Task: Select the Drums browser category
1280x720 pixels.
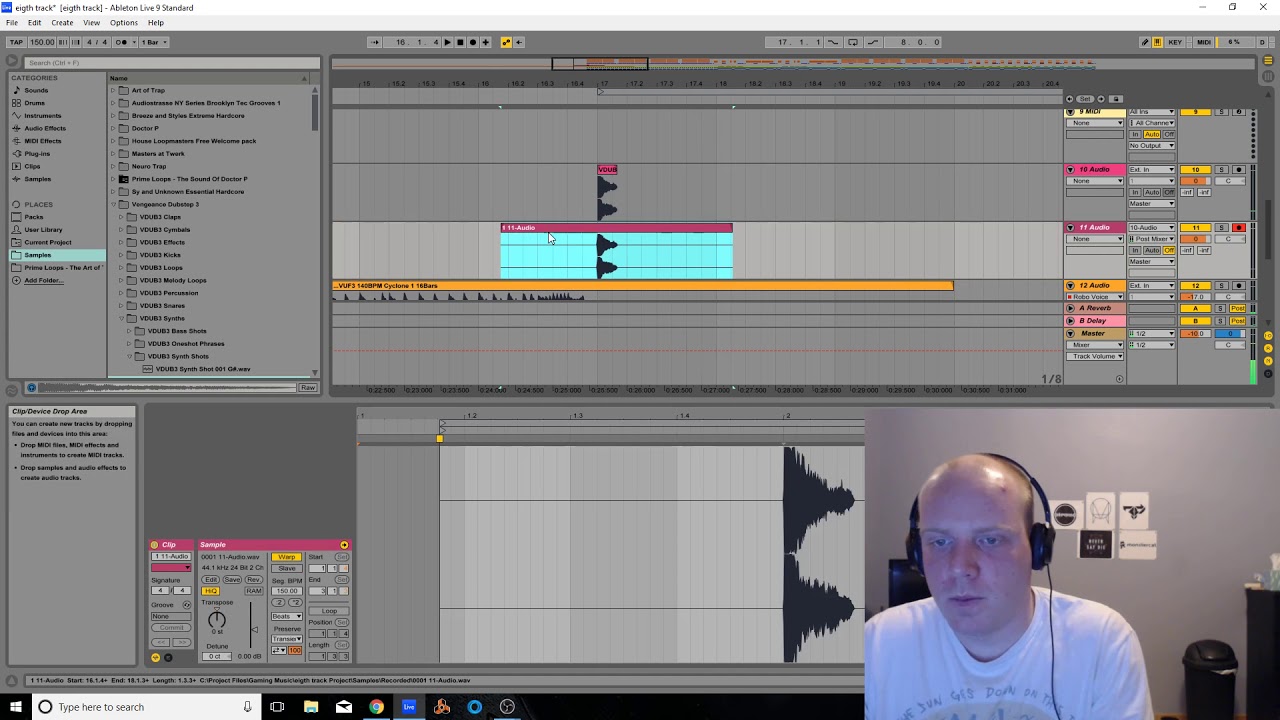Action: coord(35,103)
